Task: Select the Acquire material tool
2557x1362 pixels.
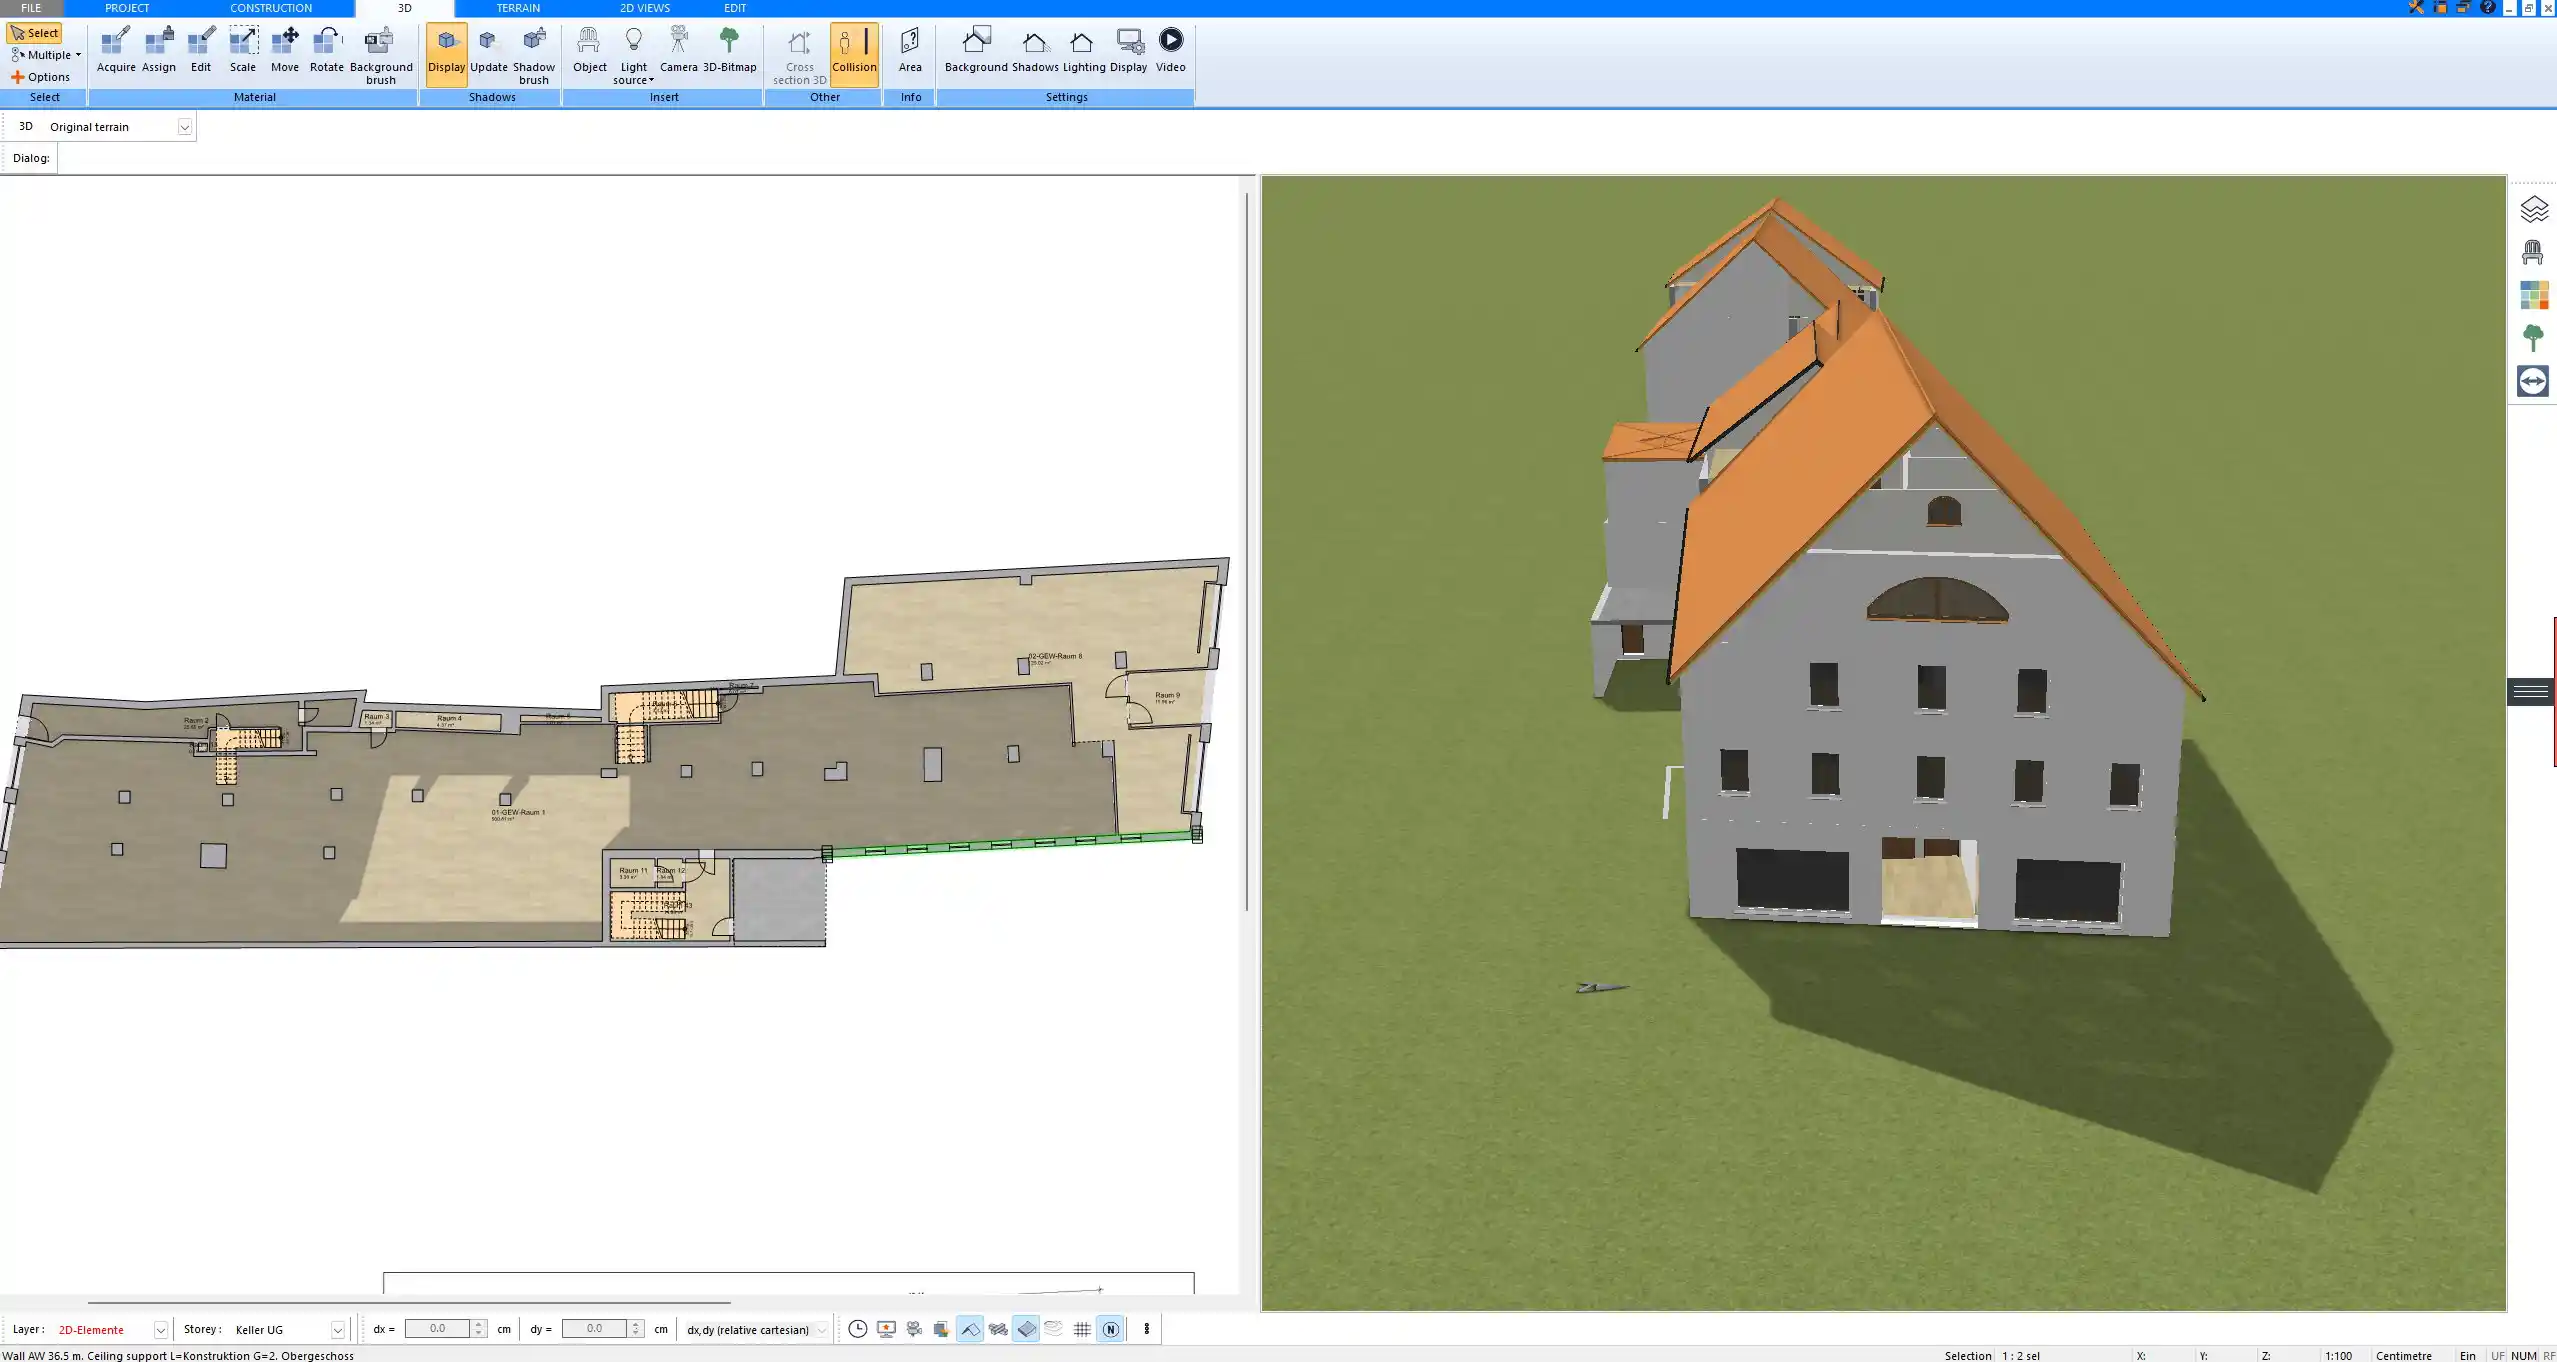Action: [x=116, y=50]
